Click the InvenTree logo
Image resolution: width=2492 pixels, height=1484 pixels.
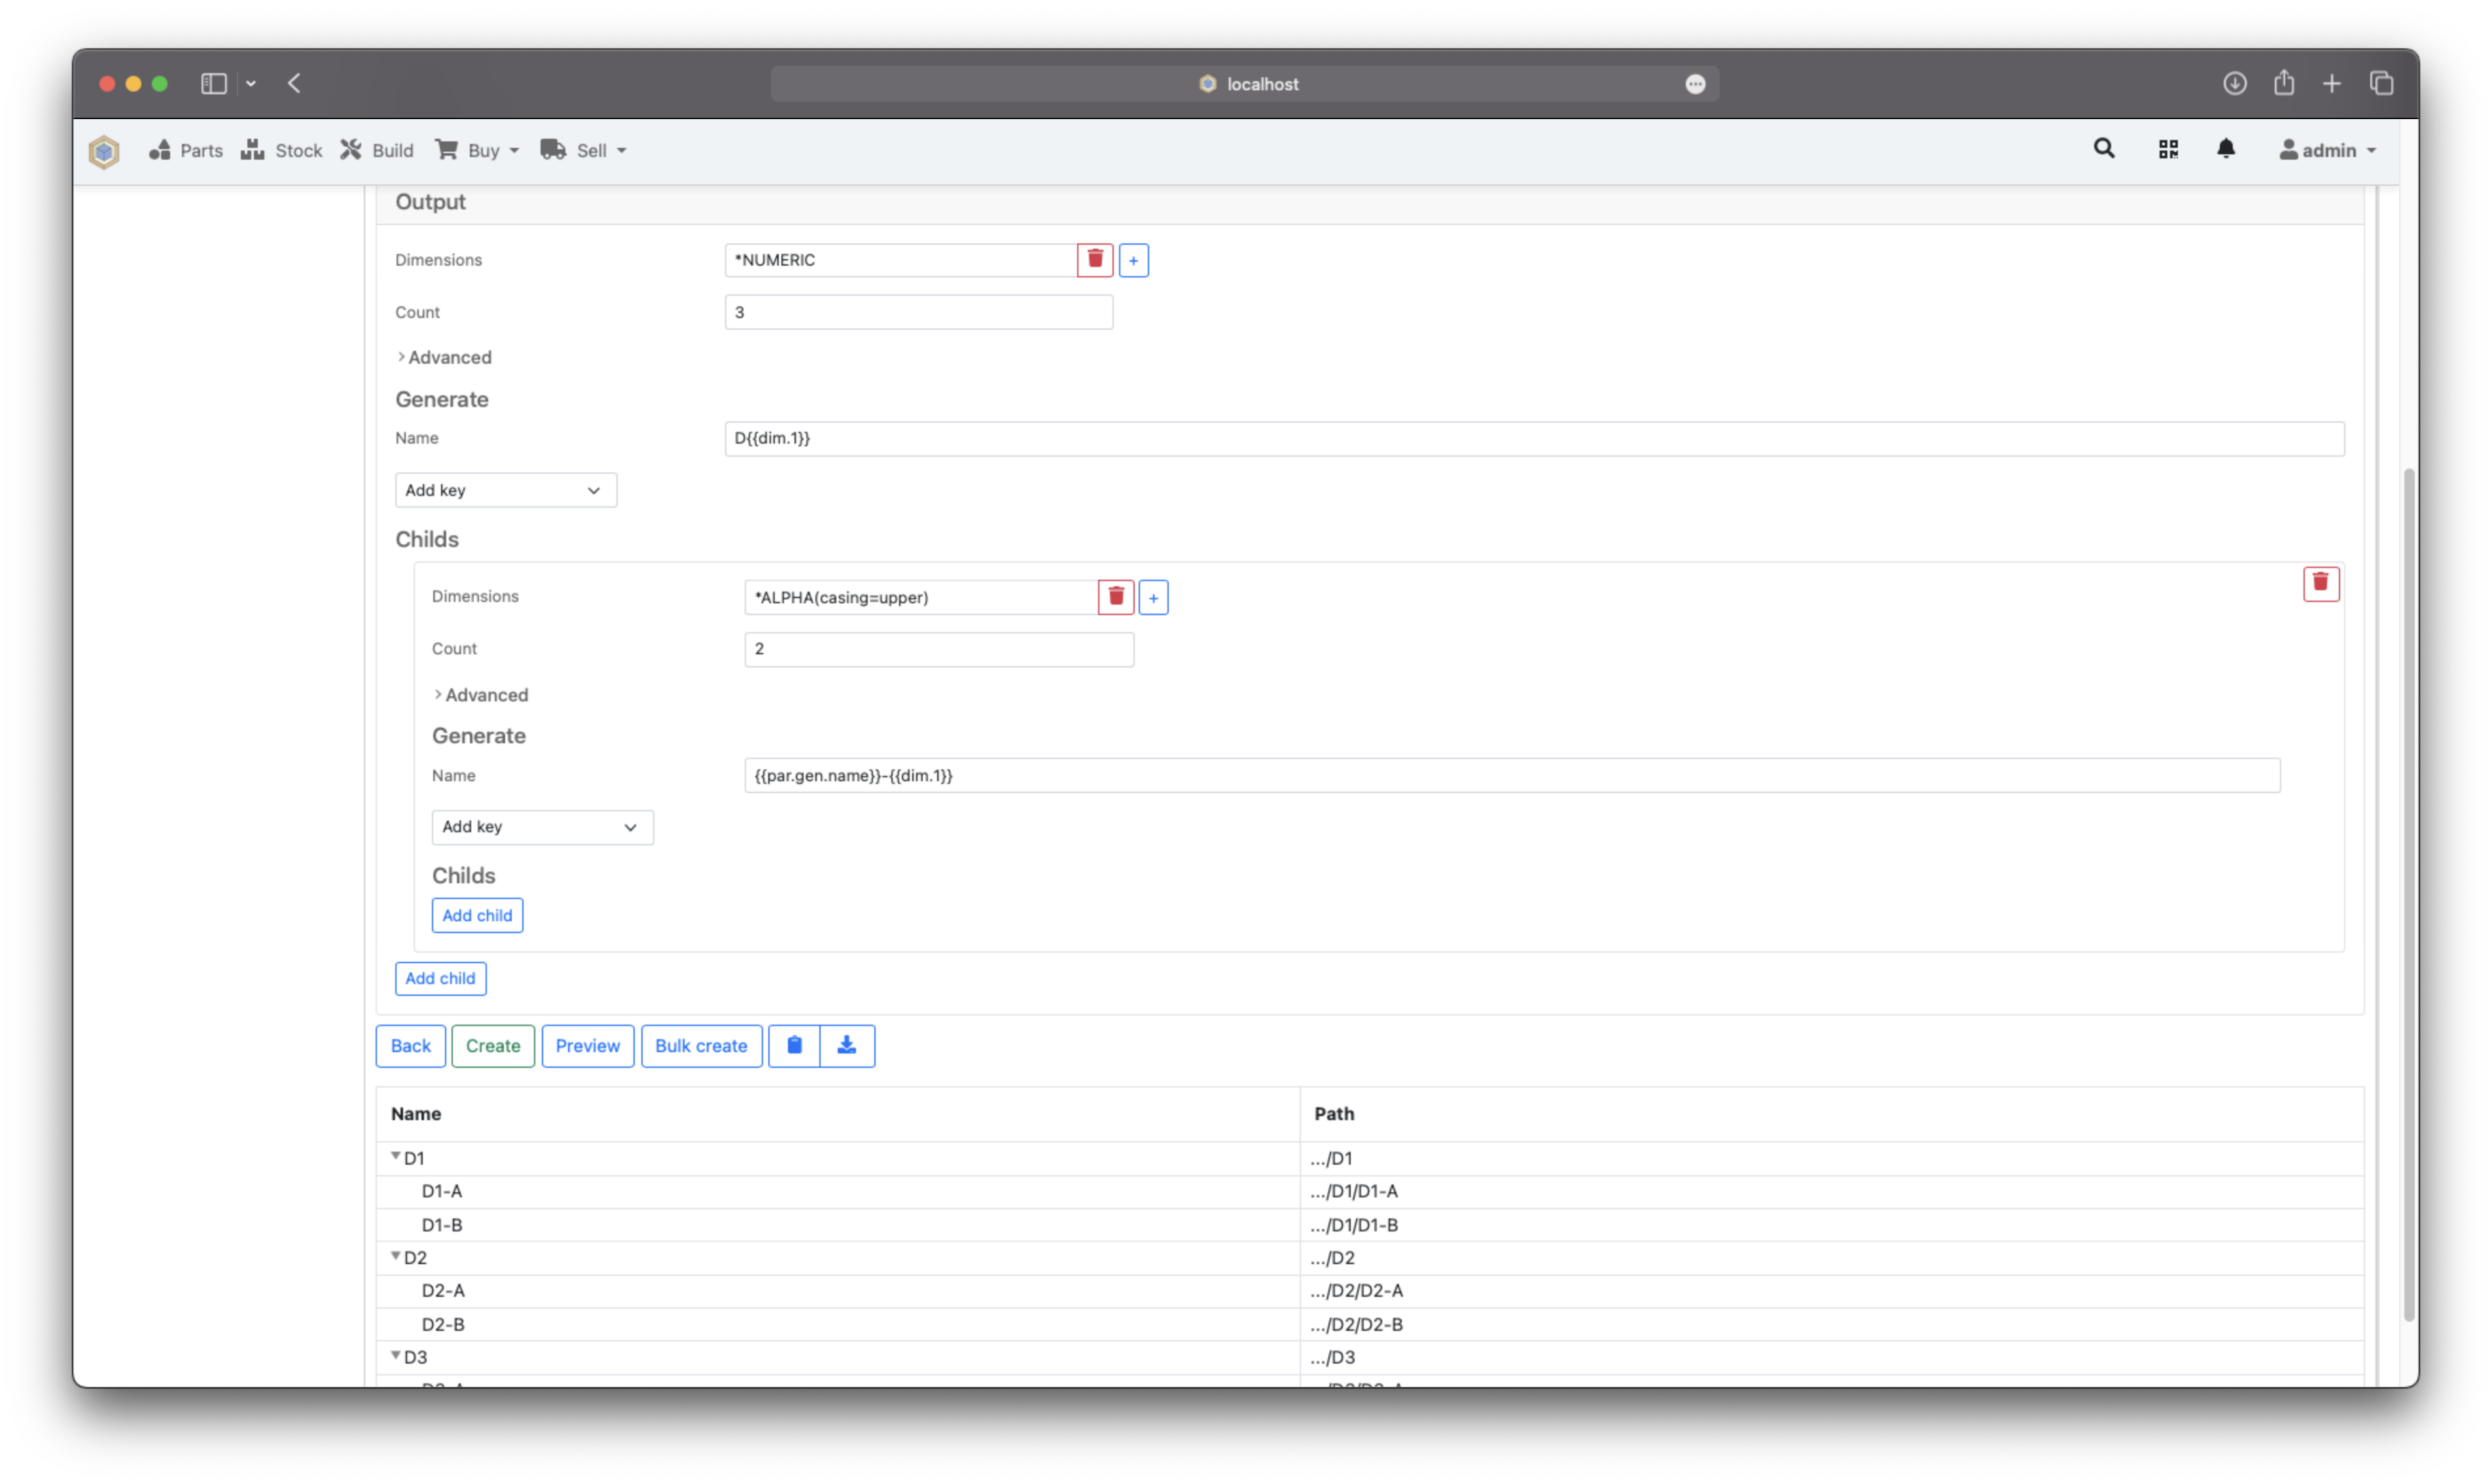[x=104, y=150]
